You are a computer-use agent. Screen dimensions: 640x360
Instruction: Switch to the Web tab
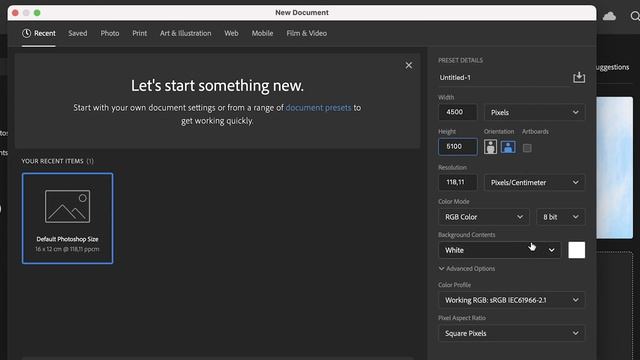point(231,33)
